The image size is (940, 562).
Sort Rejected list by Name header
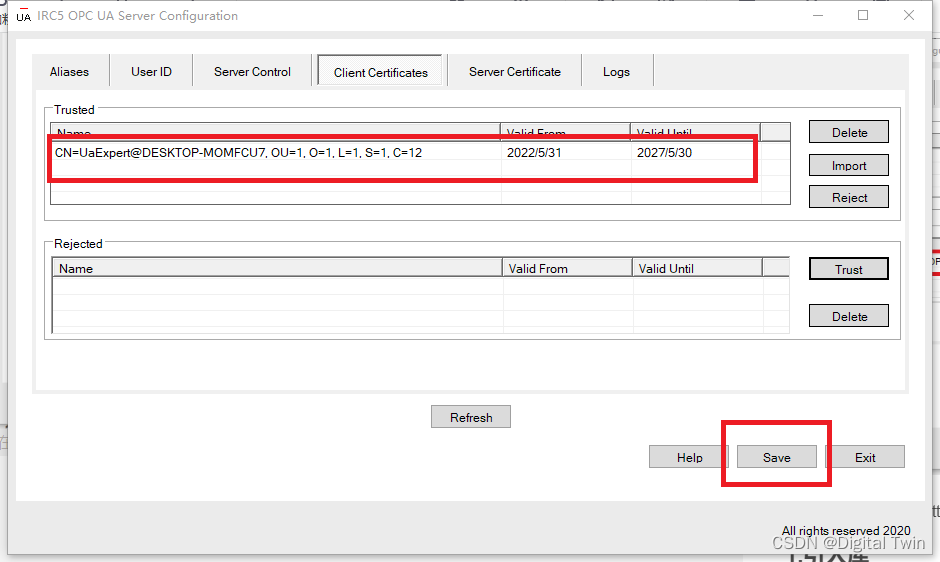coord(278,268)
